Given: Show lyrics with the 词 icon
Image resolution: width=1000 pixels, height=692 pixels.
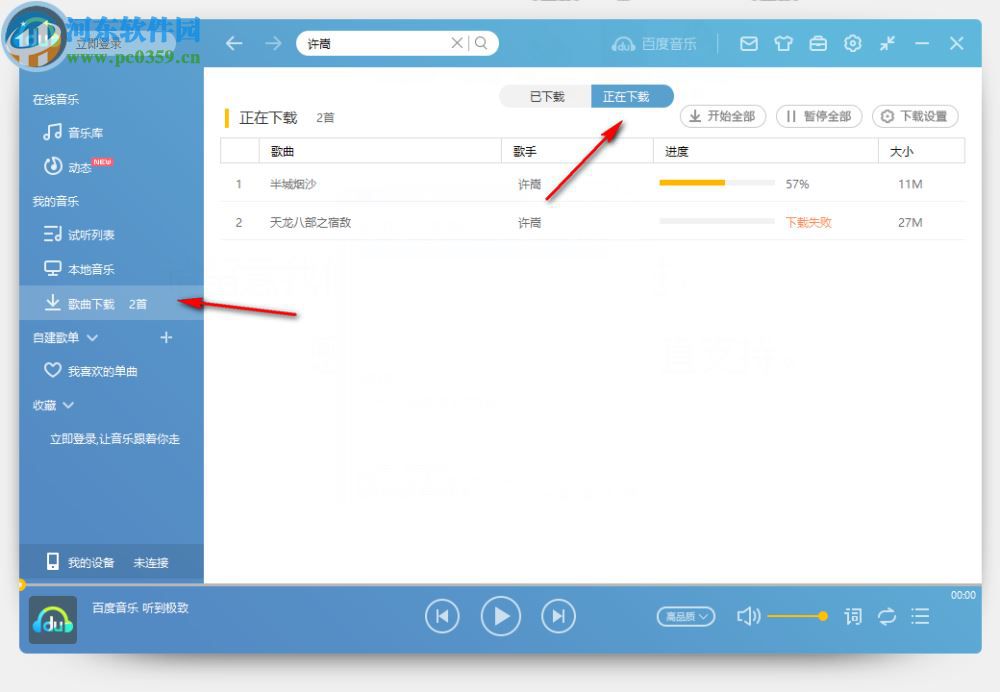Looking at the screenshot, I should tap(853, 617).
